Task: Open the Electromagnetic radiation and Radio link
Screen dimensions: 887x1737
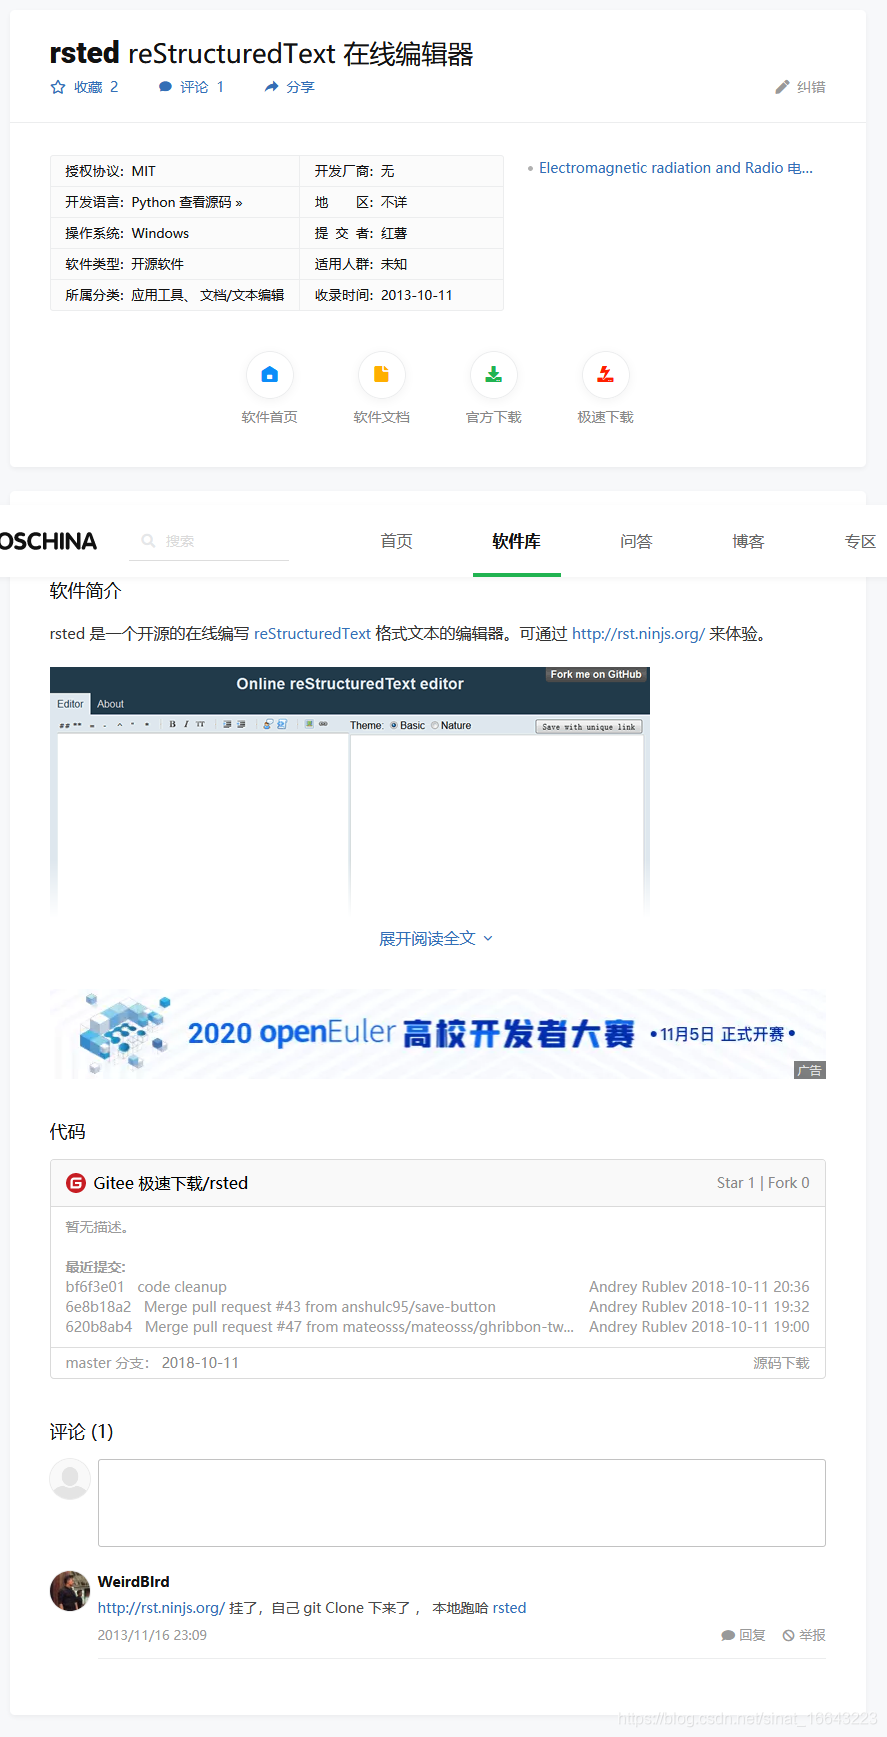Action: pyautogui.click(x=676, y=168)
